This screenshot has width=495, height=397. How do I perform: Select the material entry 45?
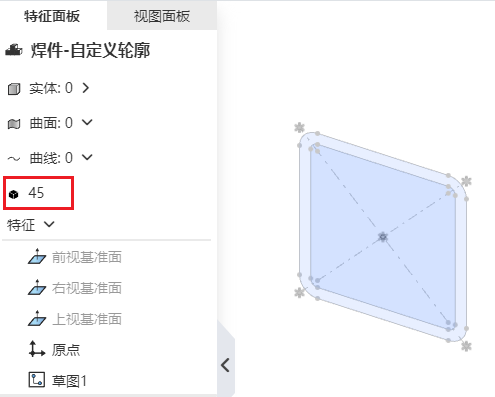36,193
